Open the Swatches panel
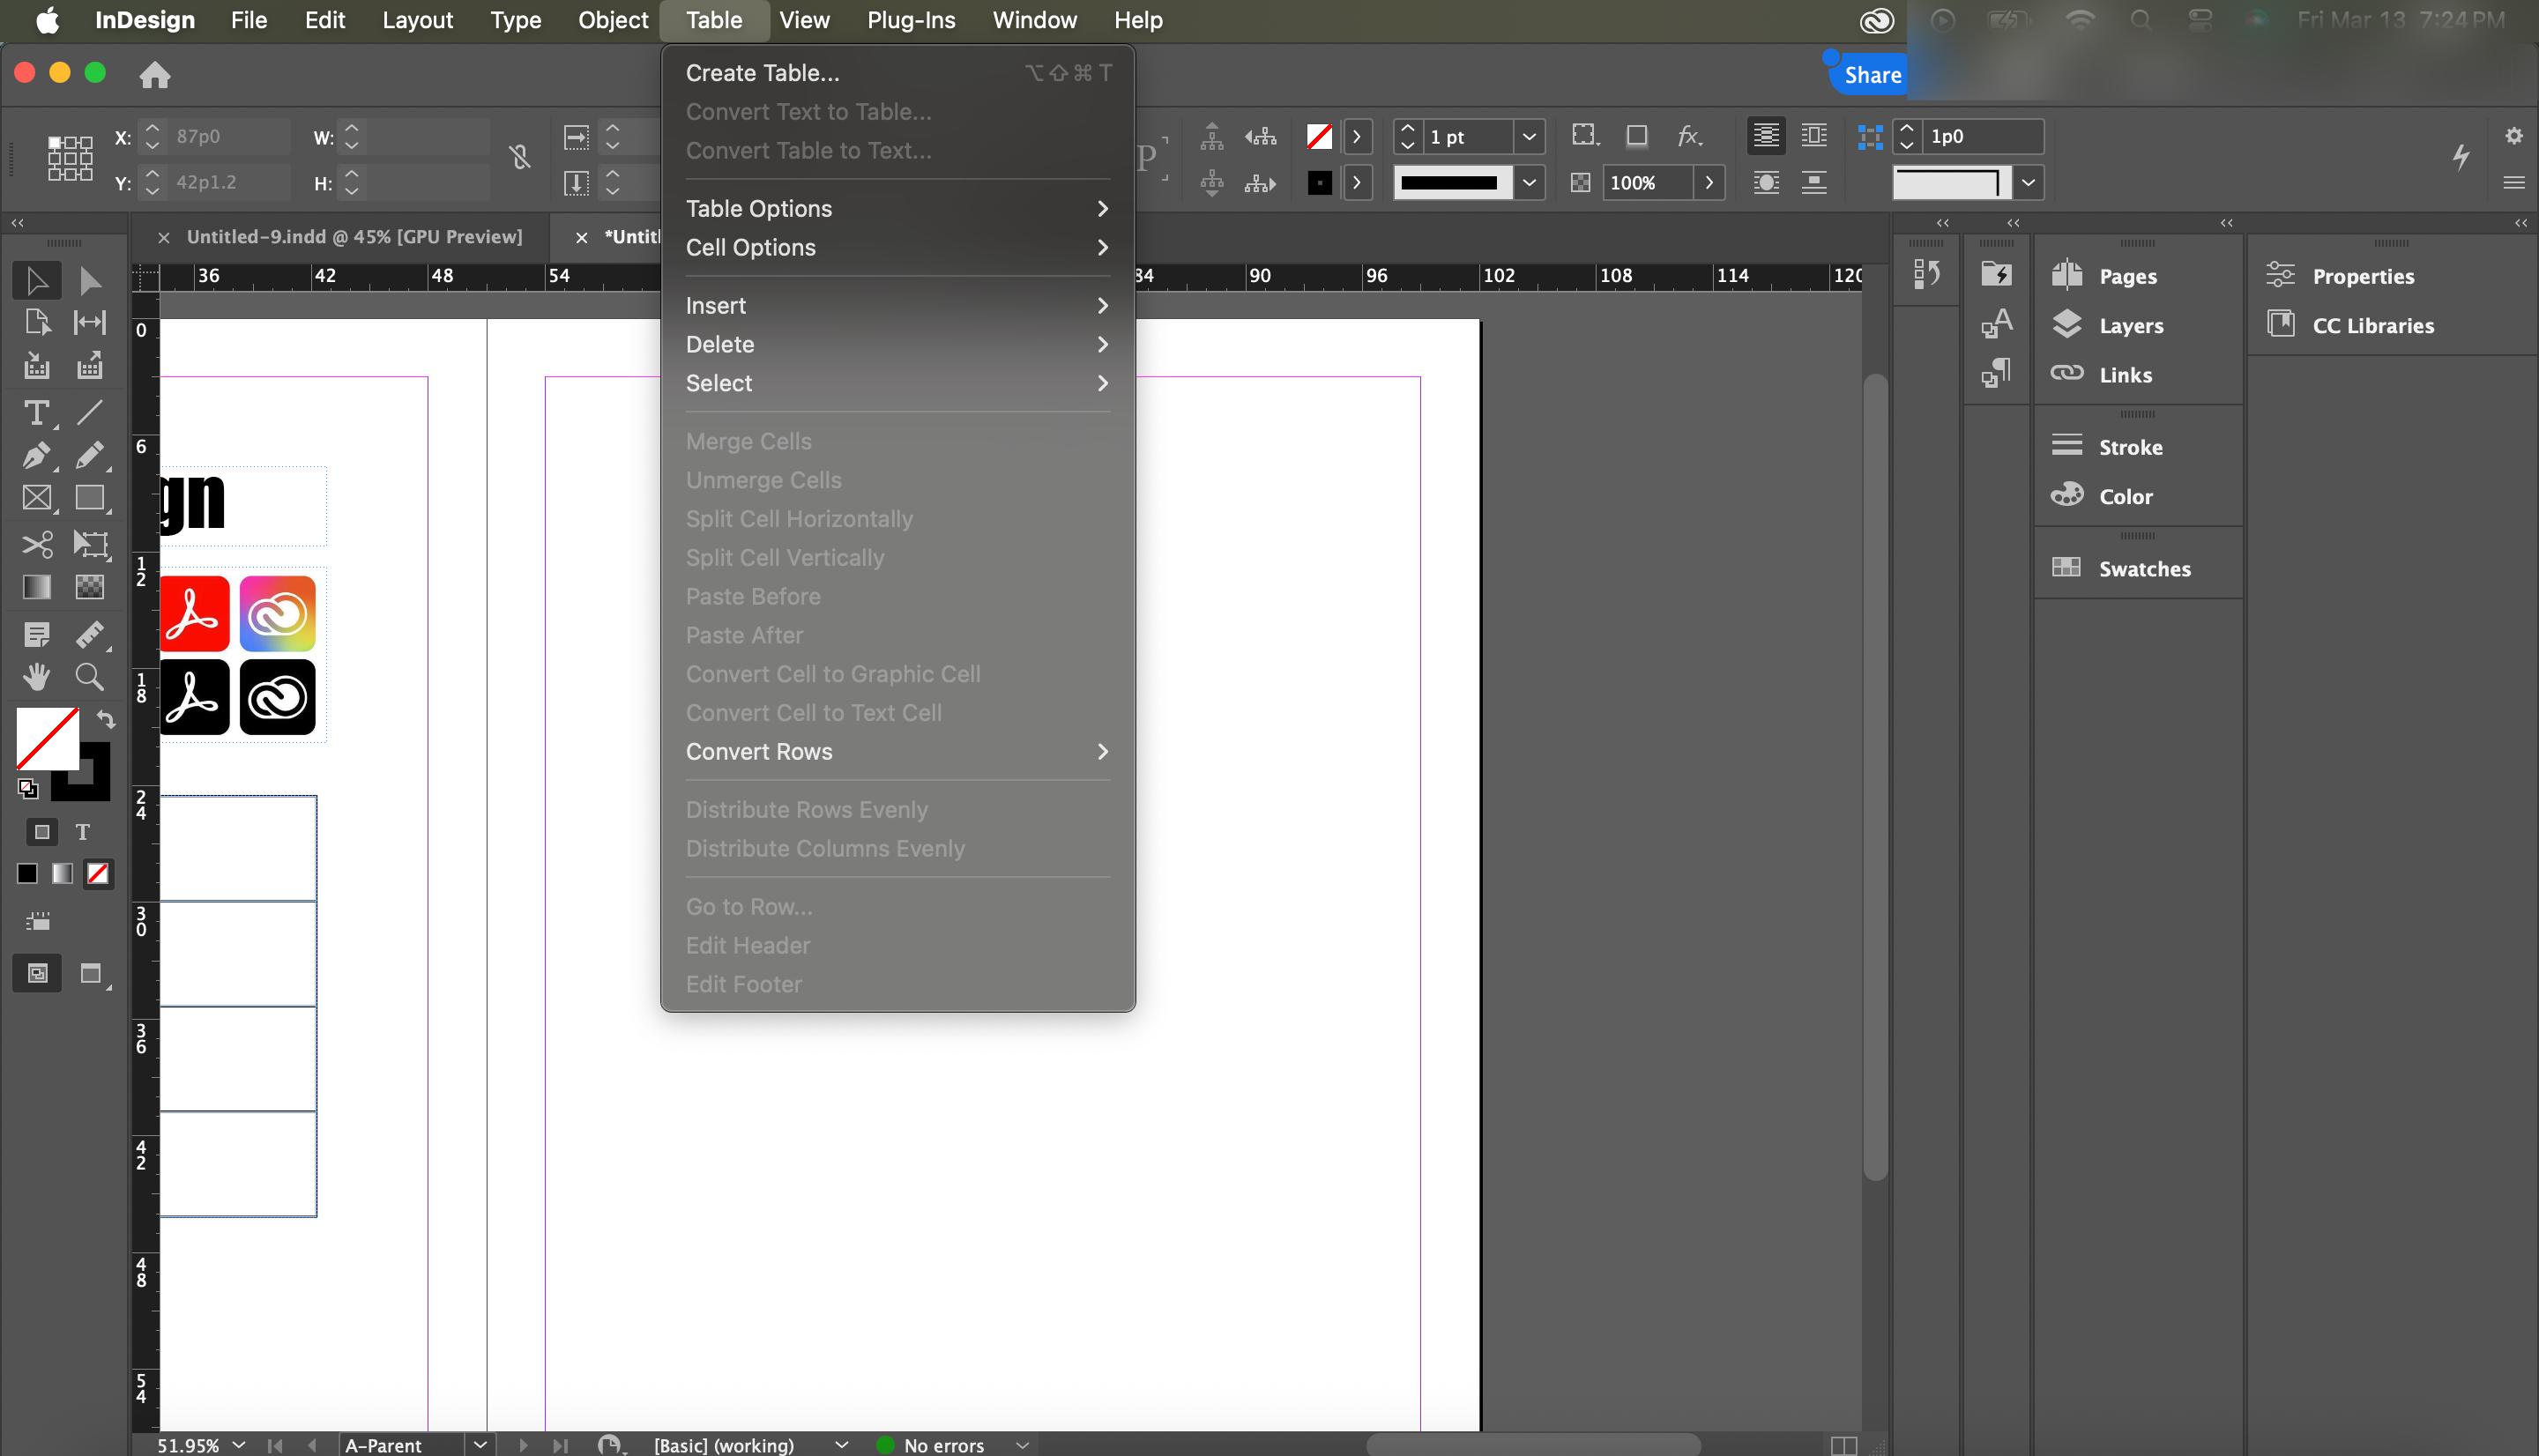 [2143, 568]
